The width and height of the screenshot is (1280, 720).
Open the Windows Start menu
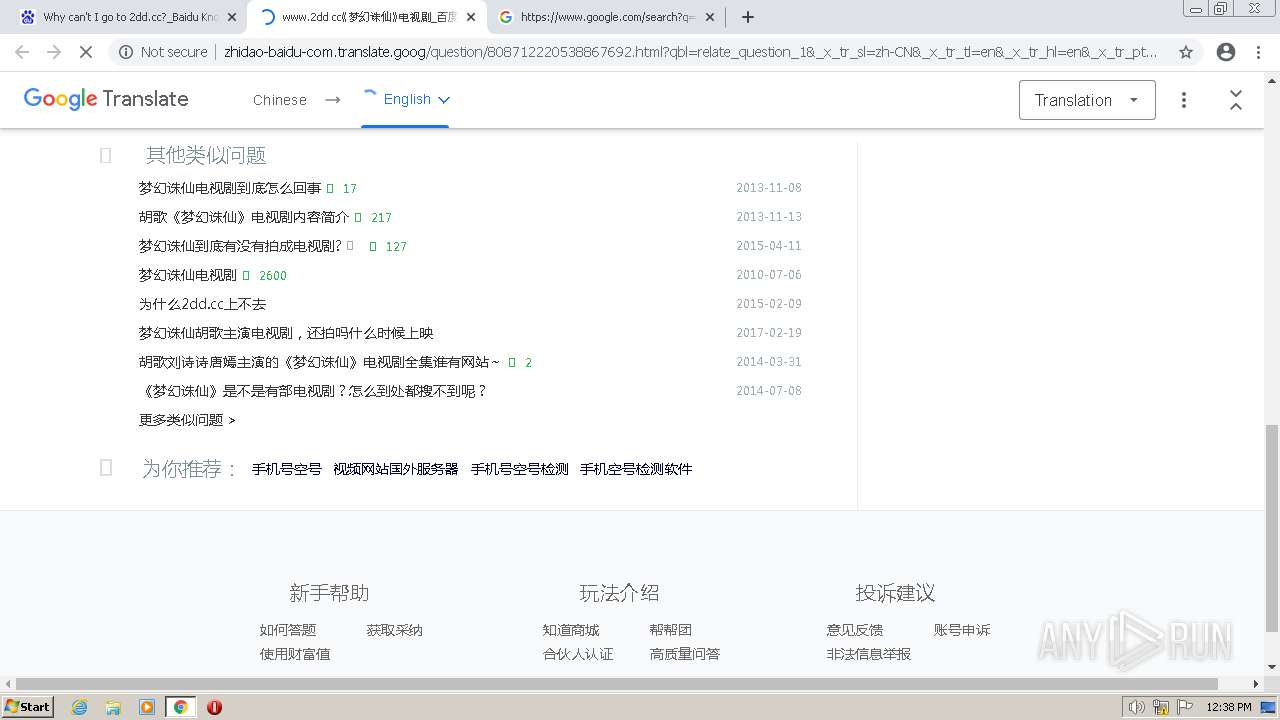pos(28,707)
